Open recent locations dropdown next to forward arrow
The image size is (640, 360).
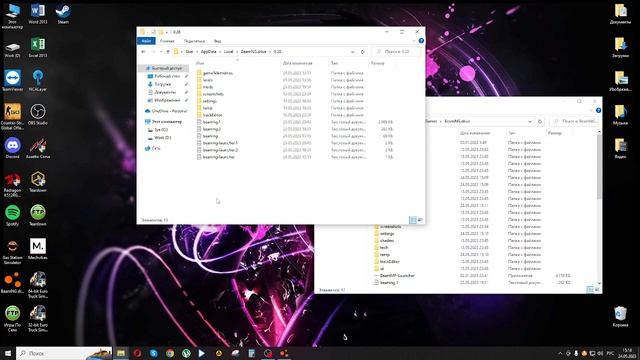[x=161, y=52]
